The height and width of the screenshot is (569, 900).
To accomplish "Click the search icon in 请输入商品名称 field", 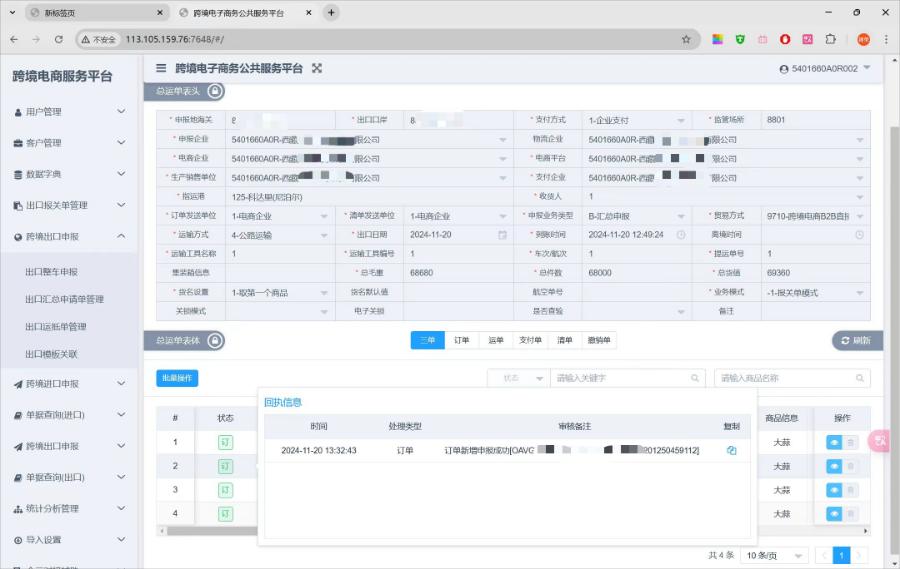I will (x=860, y=378).
